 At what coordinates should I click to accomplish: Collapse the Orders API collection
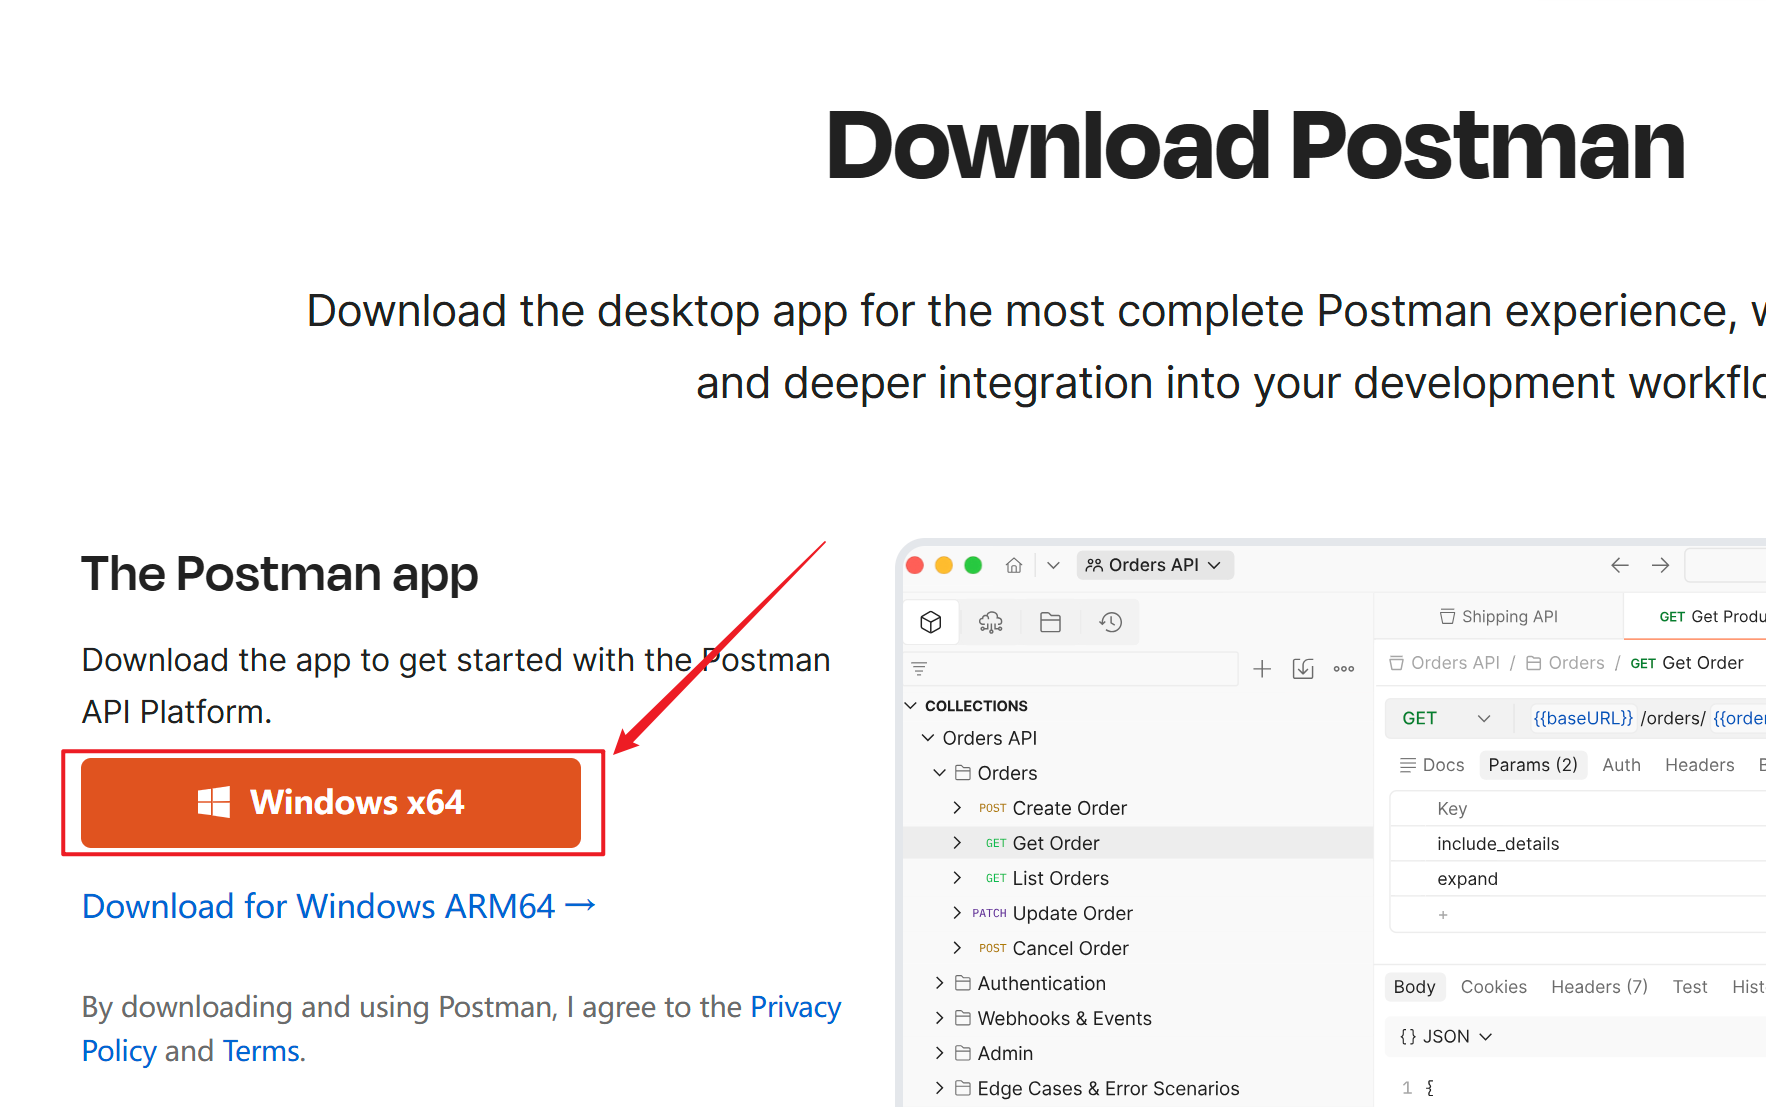pyautogui.click(x=928, y=738)
